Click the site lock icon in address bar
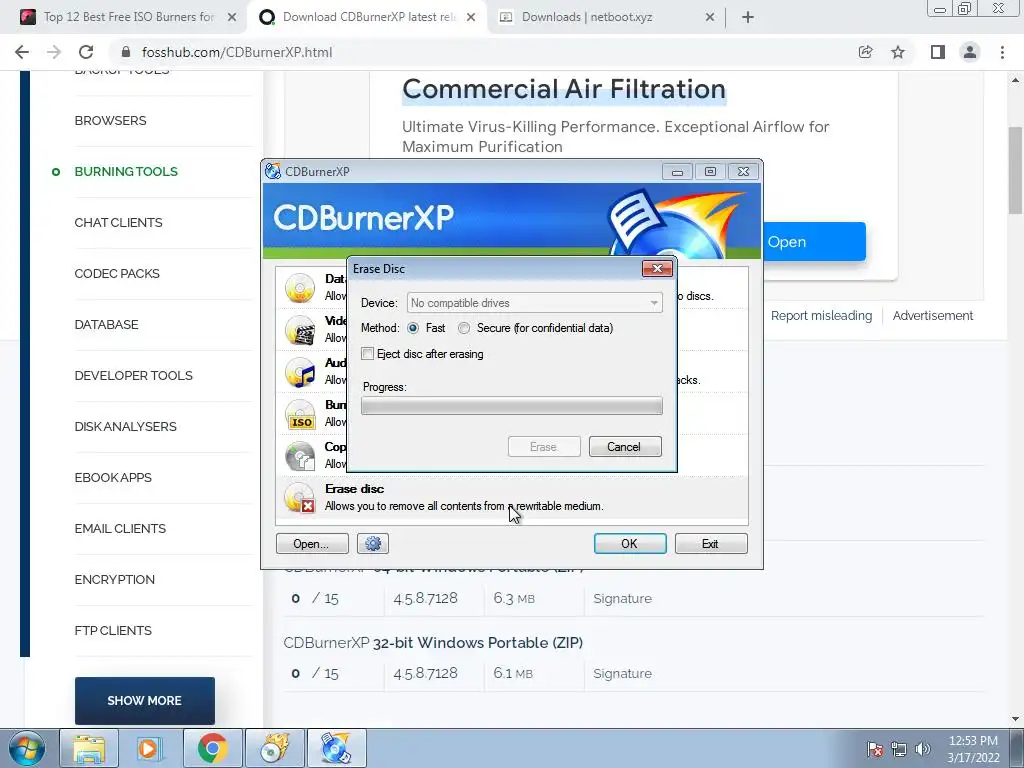 click(x=126, y=52)
